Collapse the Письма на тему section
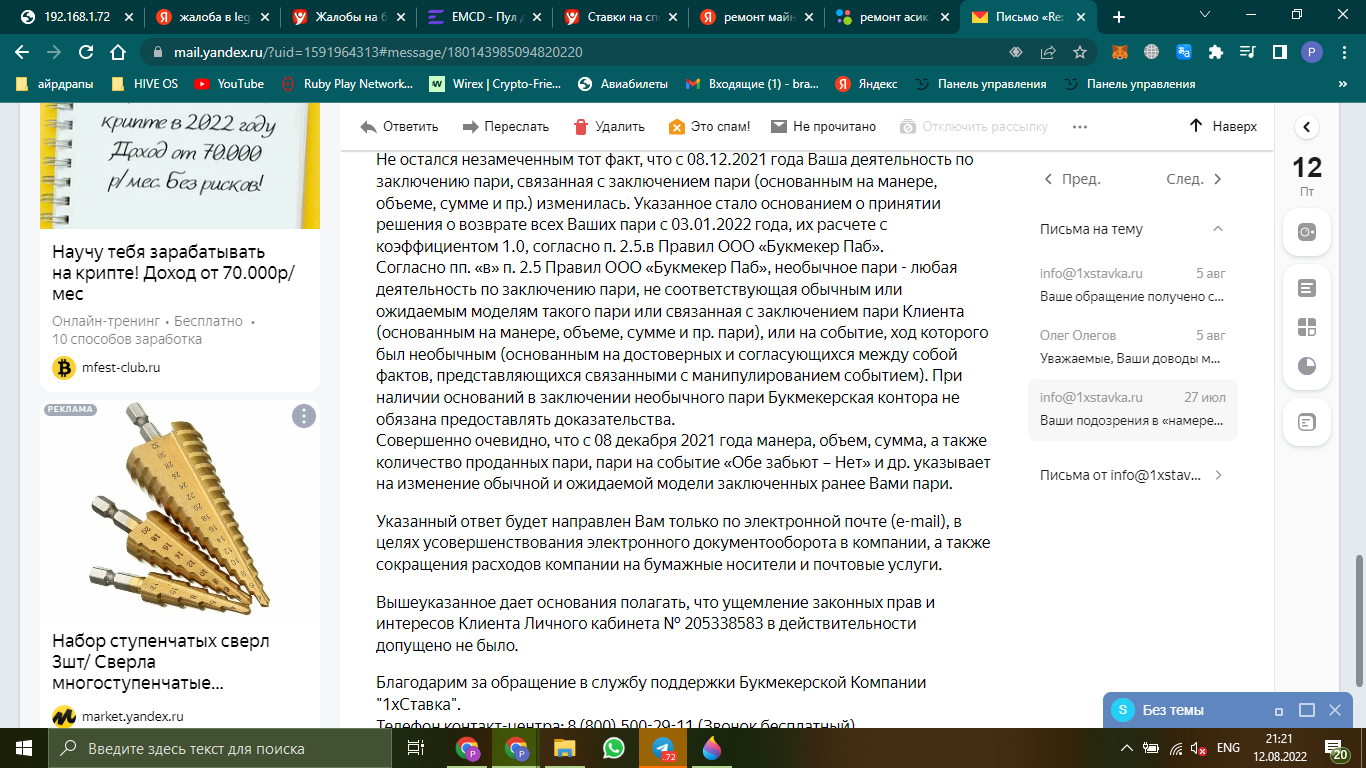Viewport: 1366px width, 768px height. pos(1217,229)
